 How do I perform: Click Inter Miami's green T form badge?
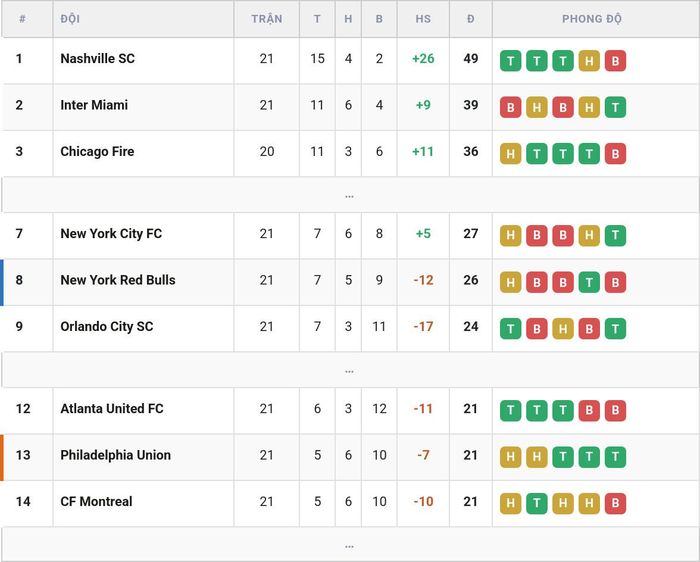click(615, 107)
